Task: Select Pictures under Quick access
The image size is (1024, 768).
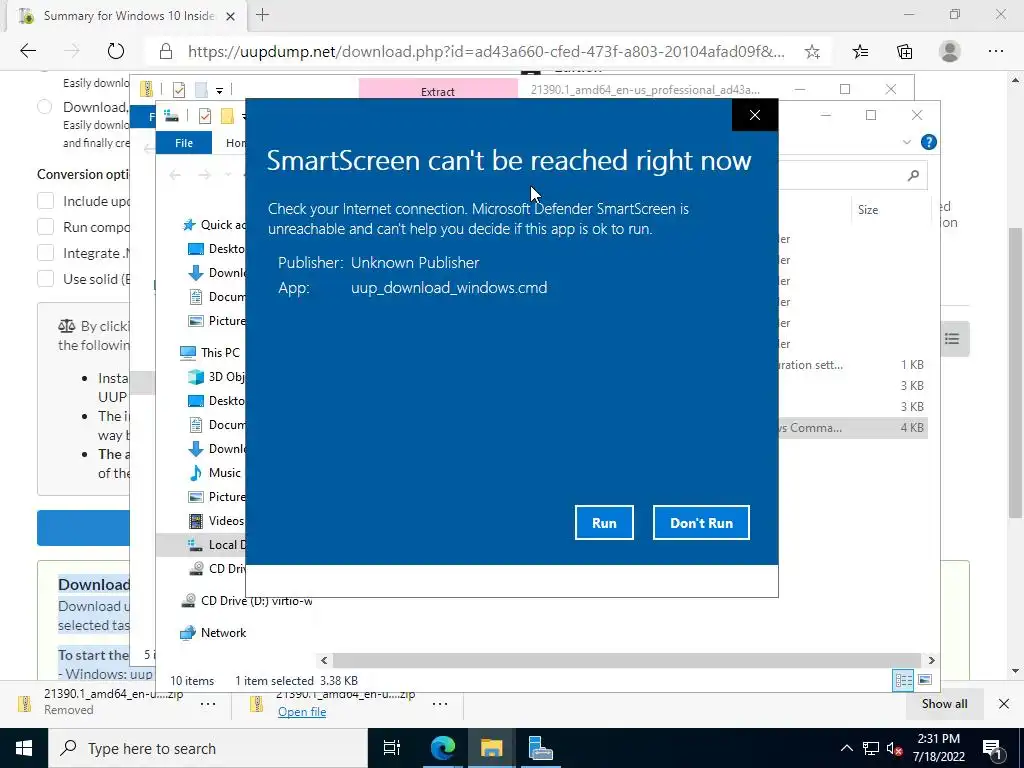Action: (216, 321)
